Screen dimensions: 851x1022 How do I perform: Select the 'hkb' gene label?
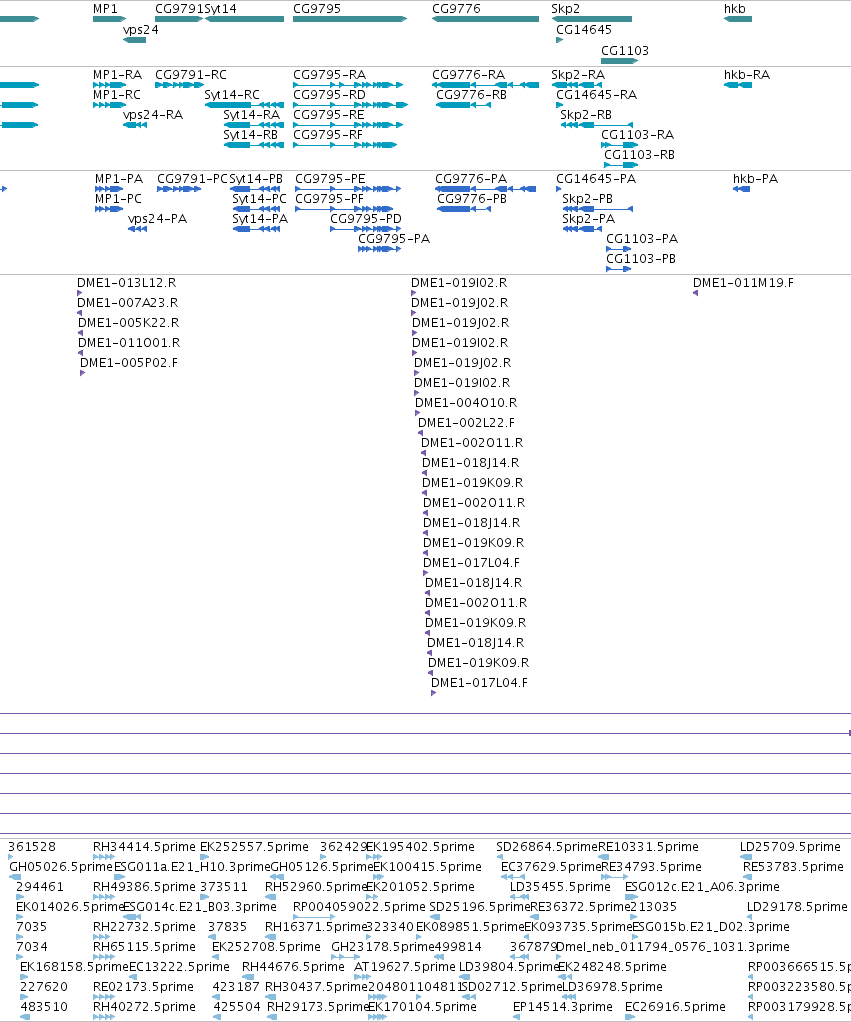(734, 9)
